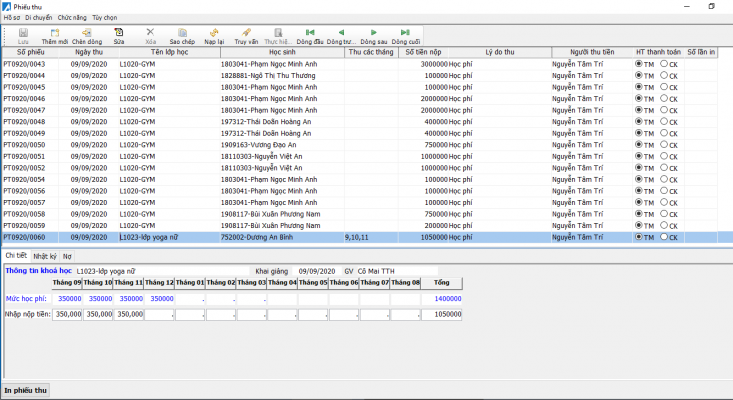
Task: Sort by Ngày thu column header
Action: (89, 52)
